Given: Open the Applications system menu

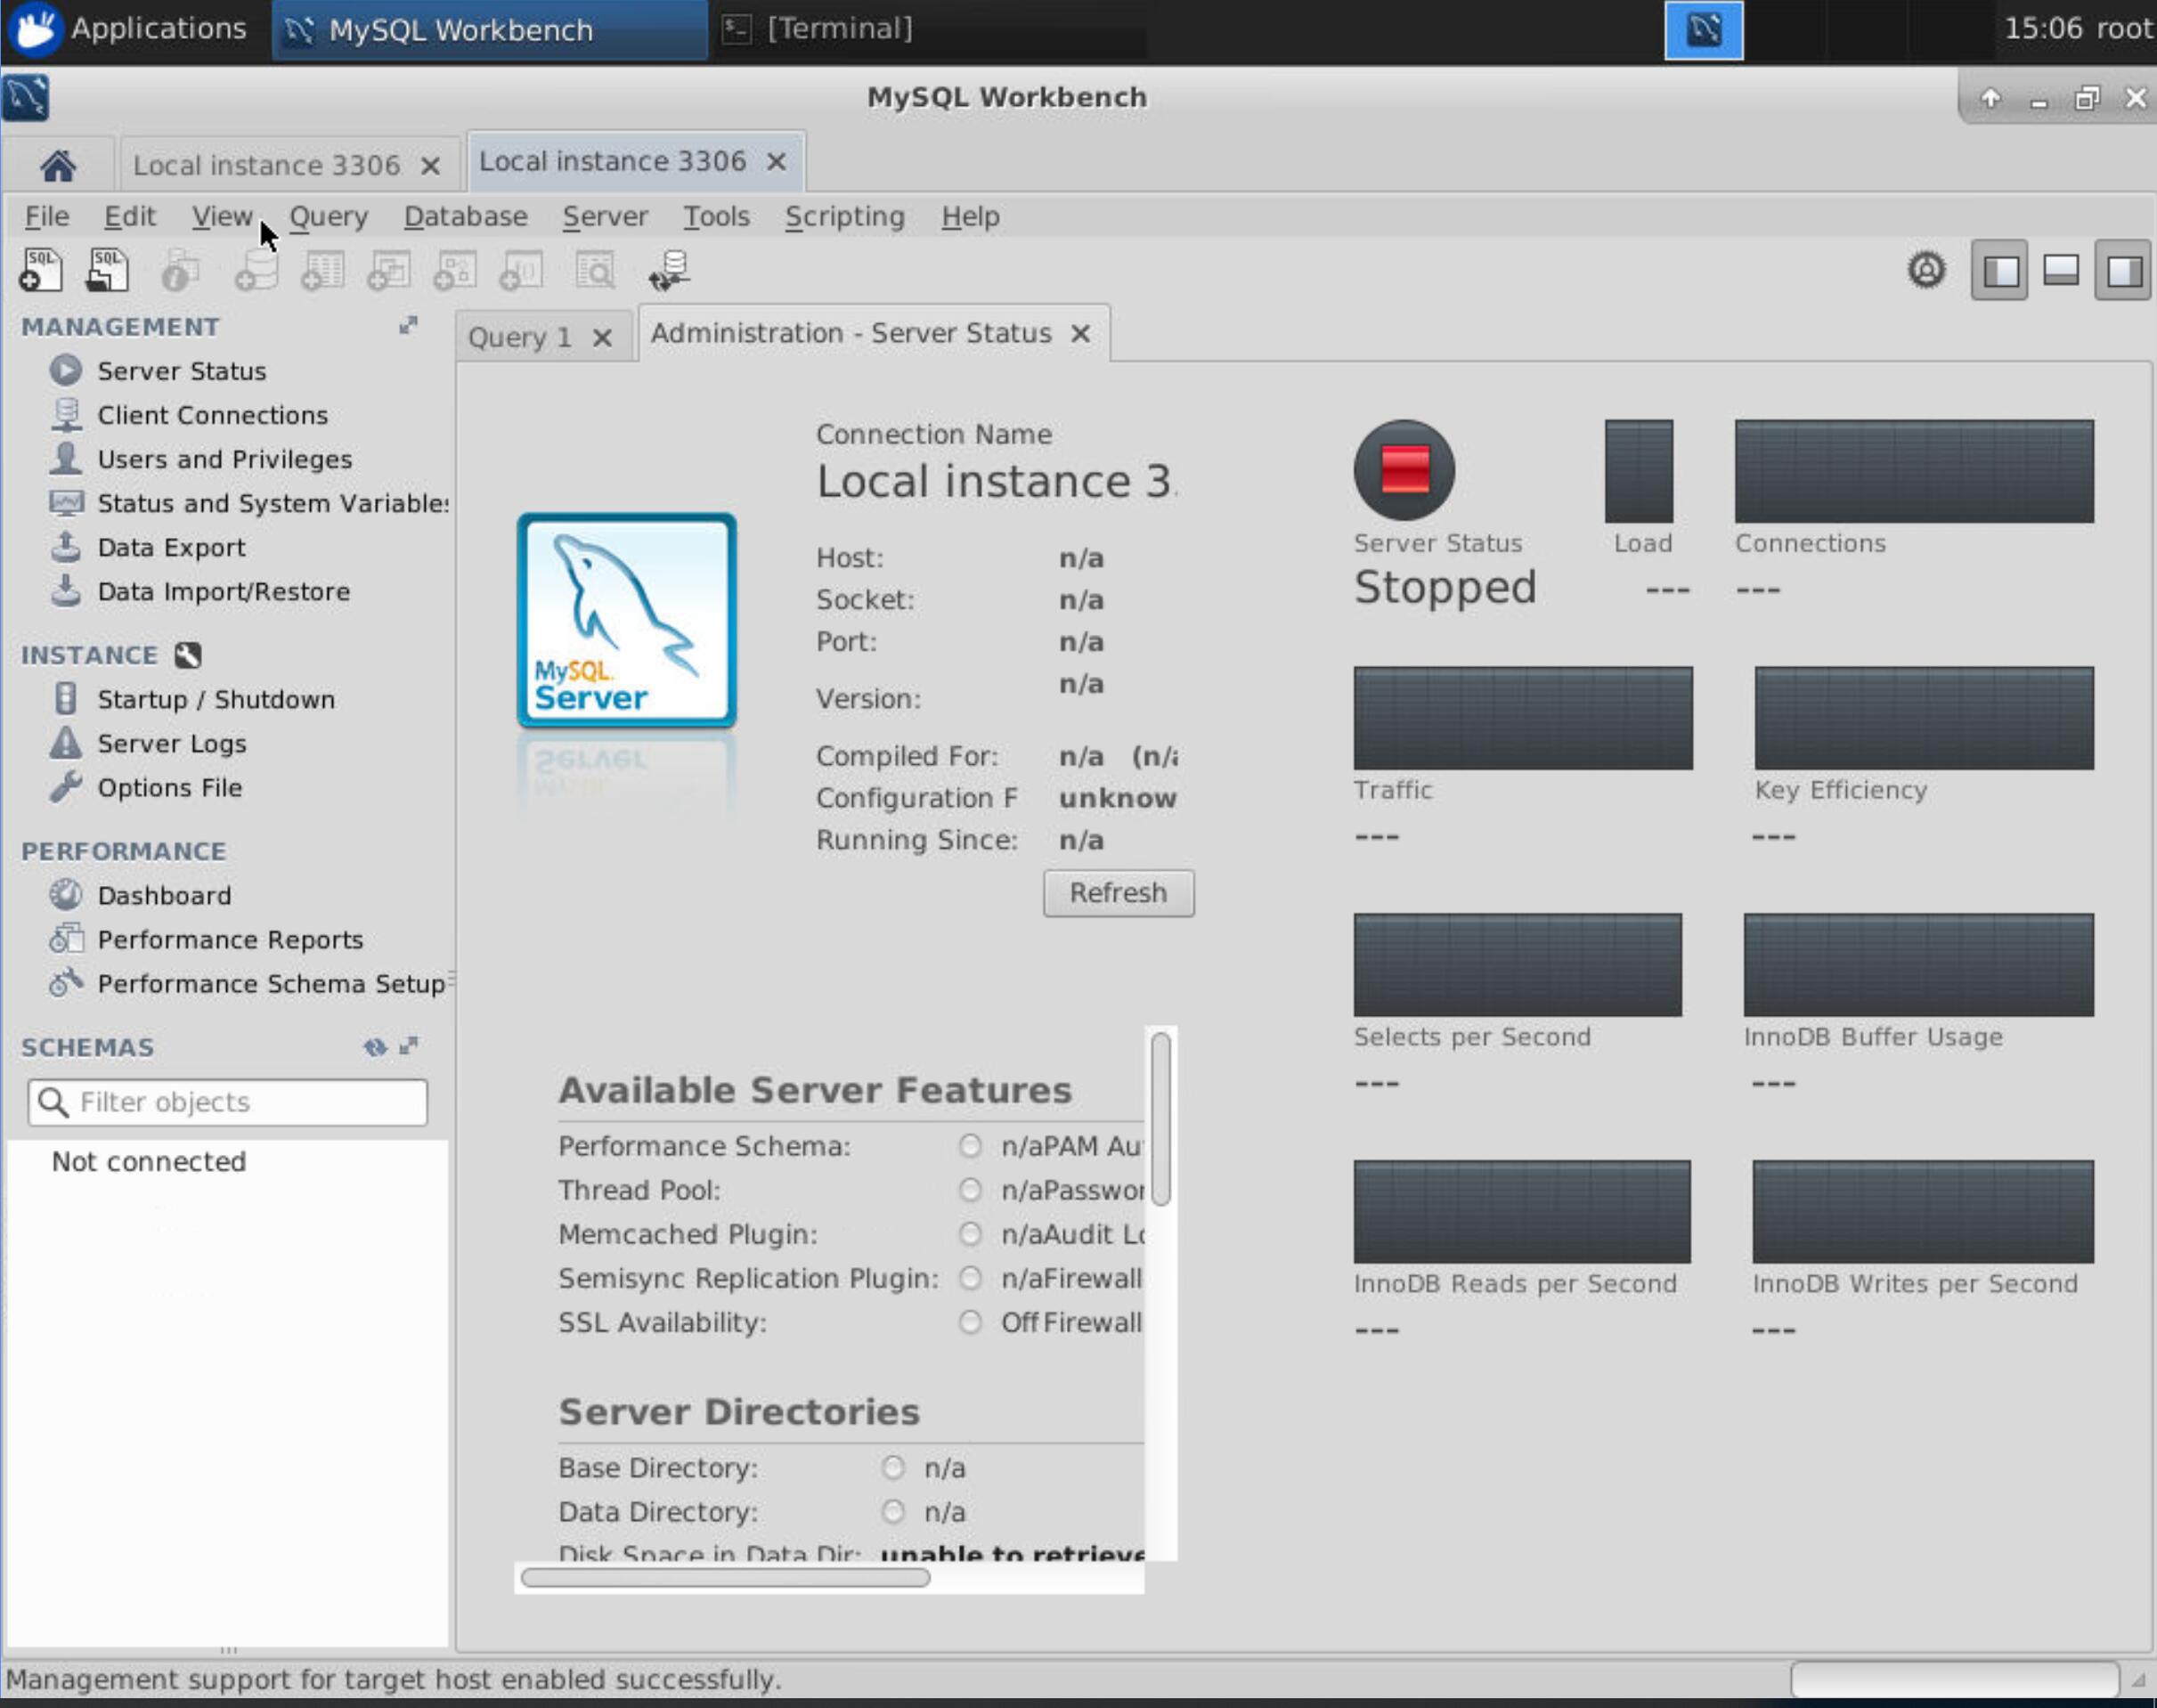Looking at the screenshot, I should [128, 29].
